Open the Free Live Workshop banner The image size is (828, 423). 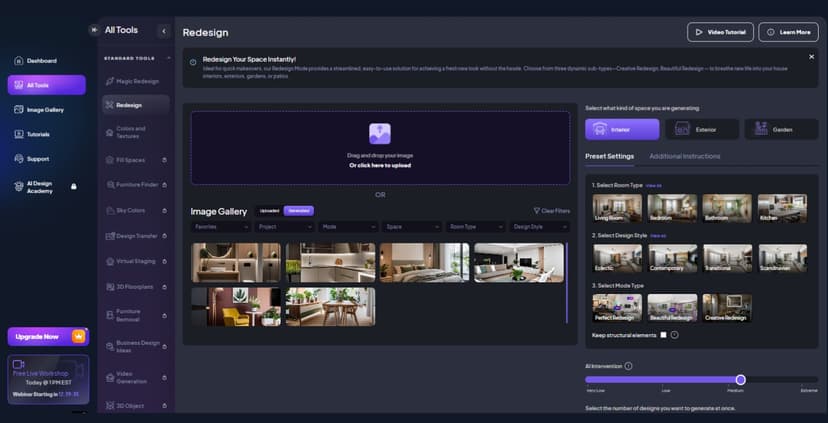[48, 379]
